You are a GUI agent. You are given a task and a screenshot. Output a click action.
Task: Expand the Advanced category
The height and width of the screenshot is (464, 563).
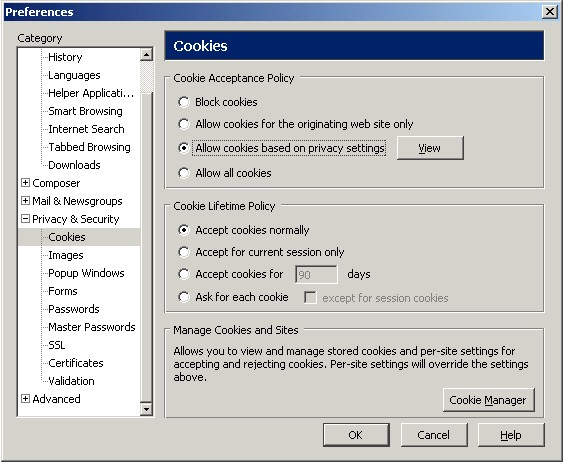pyautogui.click(x=25, y=399)
